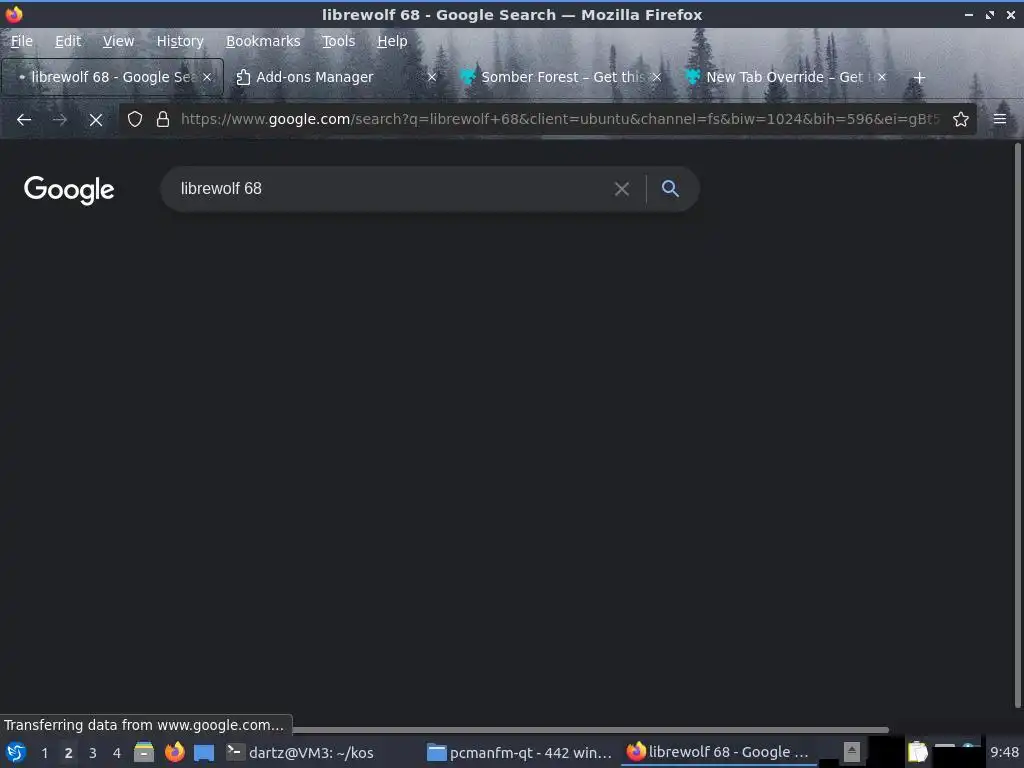
Task: Click the Google logo
Action: click(69, 190)
